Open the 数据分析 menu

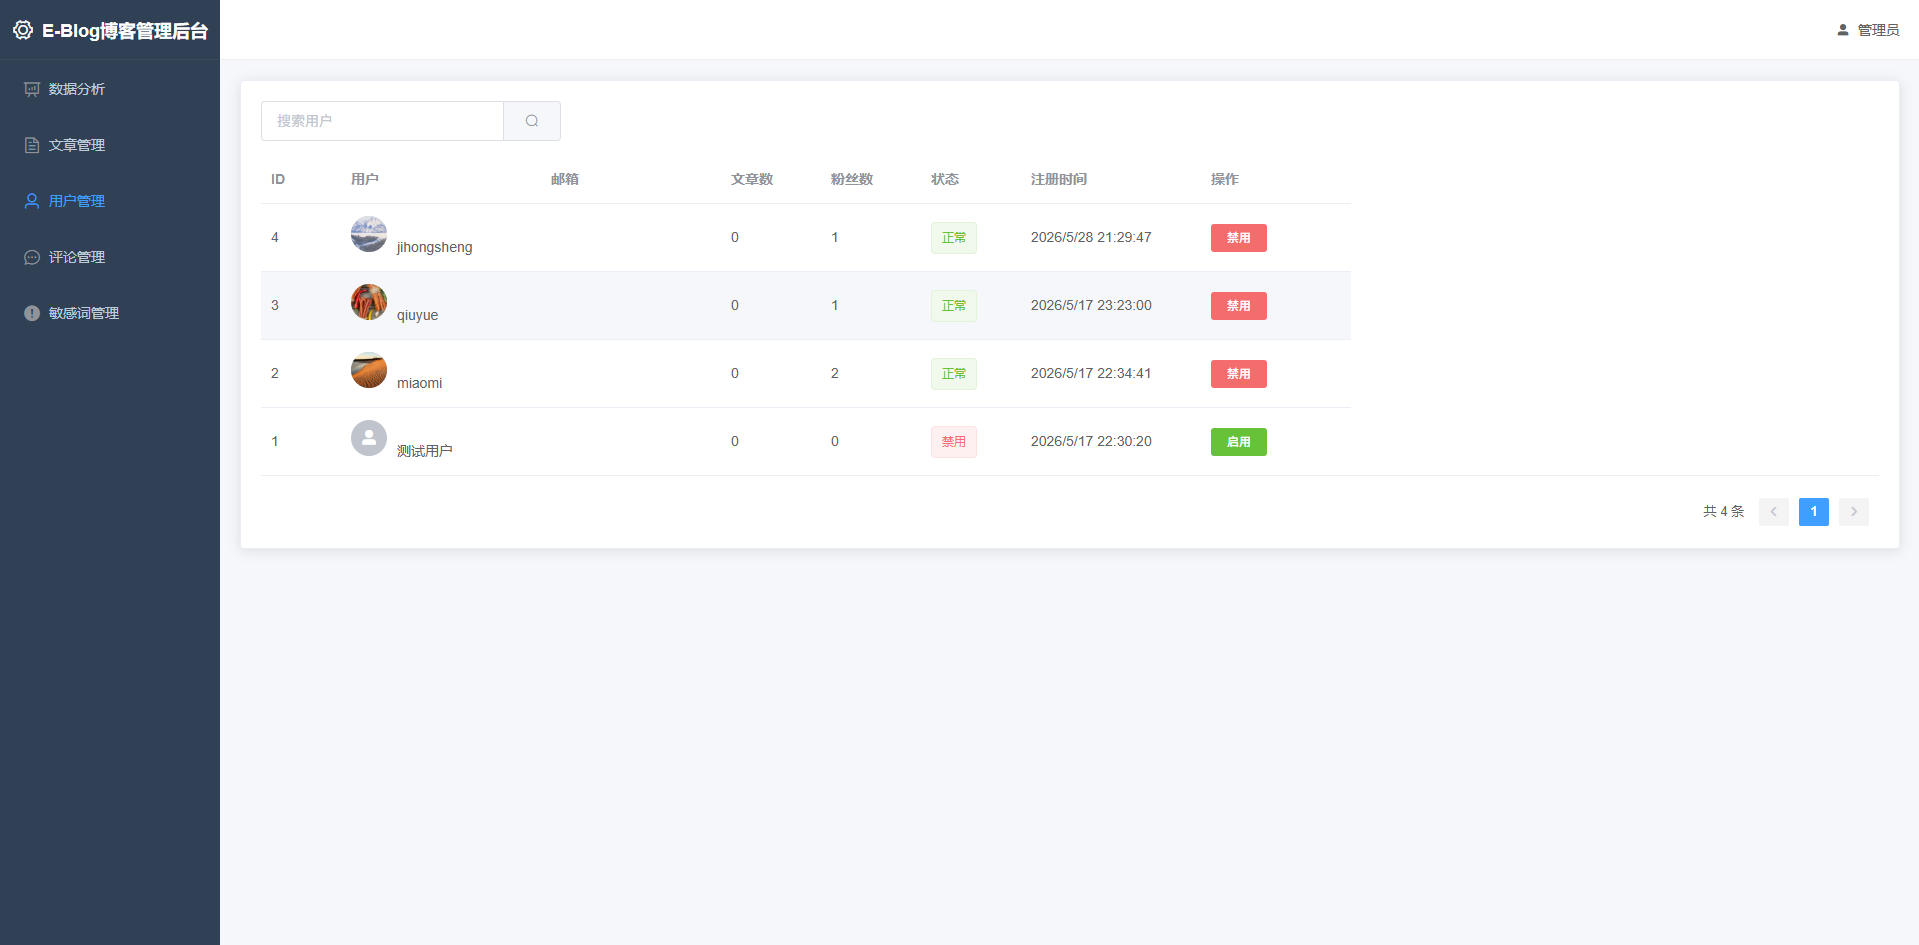tap(110, 89)
